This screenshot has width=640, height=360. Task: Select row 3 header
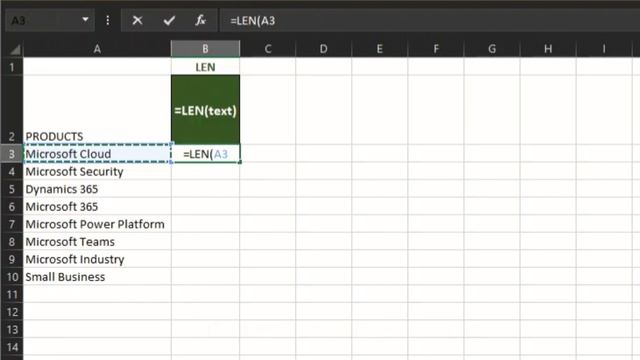coord(12,154)
